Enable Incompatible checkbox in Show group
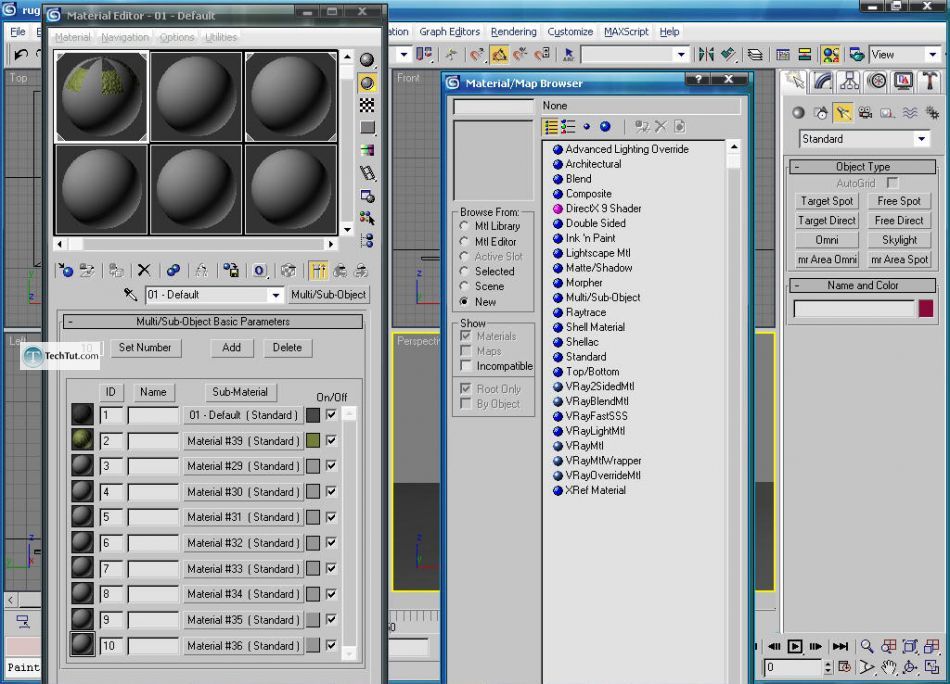Viewport: 950px width, 684px height. (466, 366)
